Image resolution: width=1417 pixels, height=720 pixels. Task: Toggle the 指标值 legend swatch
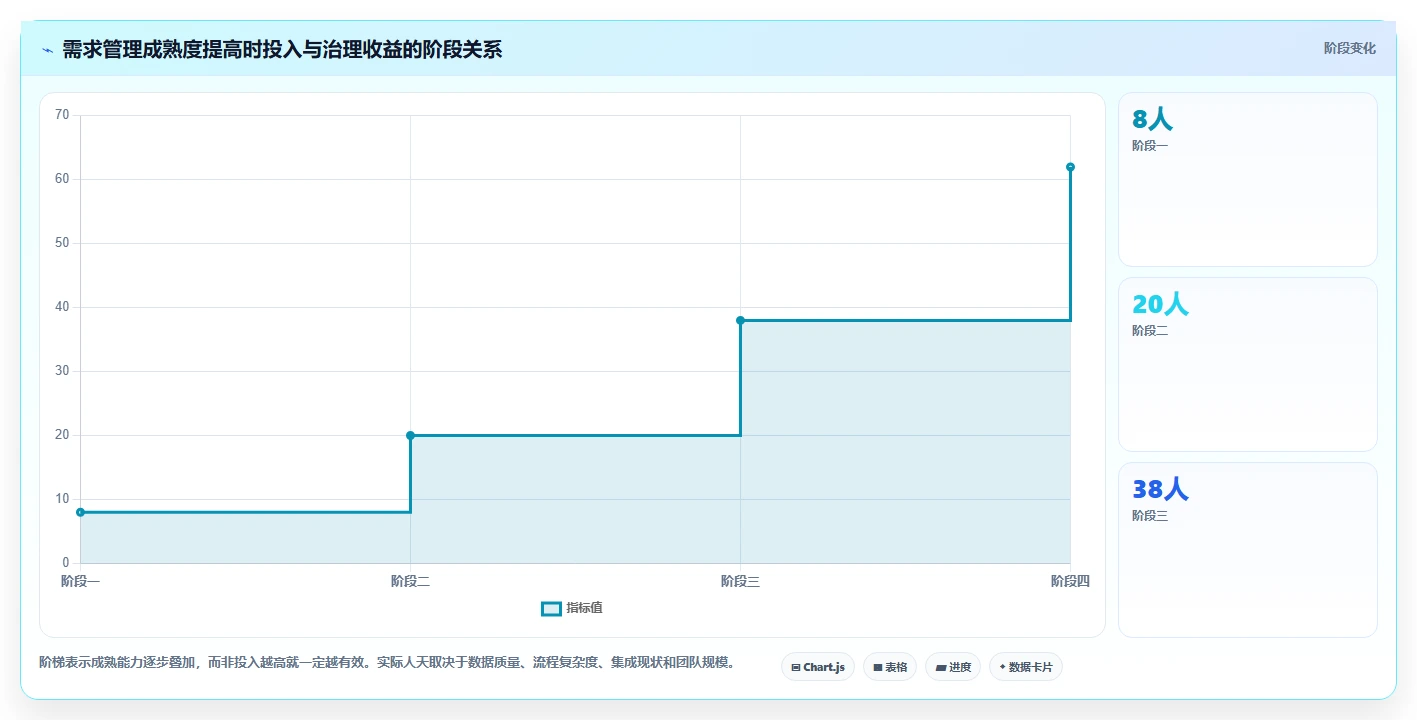coord(551,608)
